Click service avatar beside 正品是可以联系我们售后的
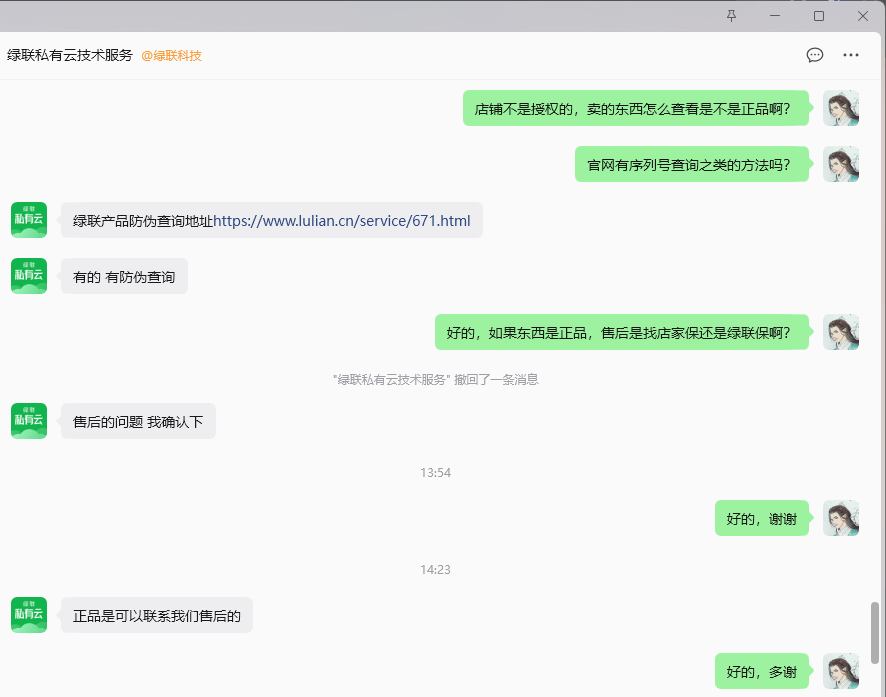 (x=29, y=615)
